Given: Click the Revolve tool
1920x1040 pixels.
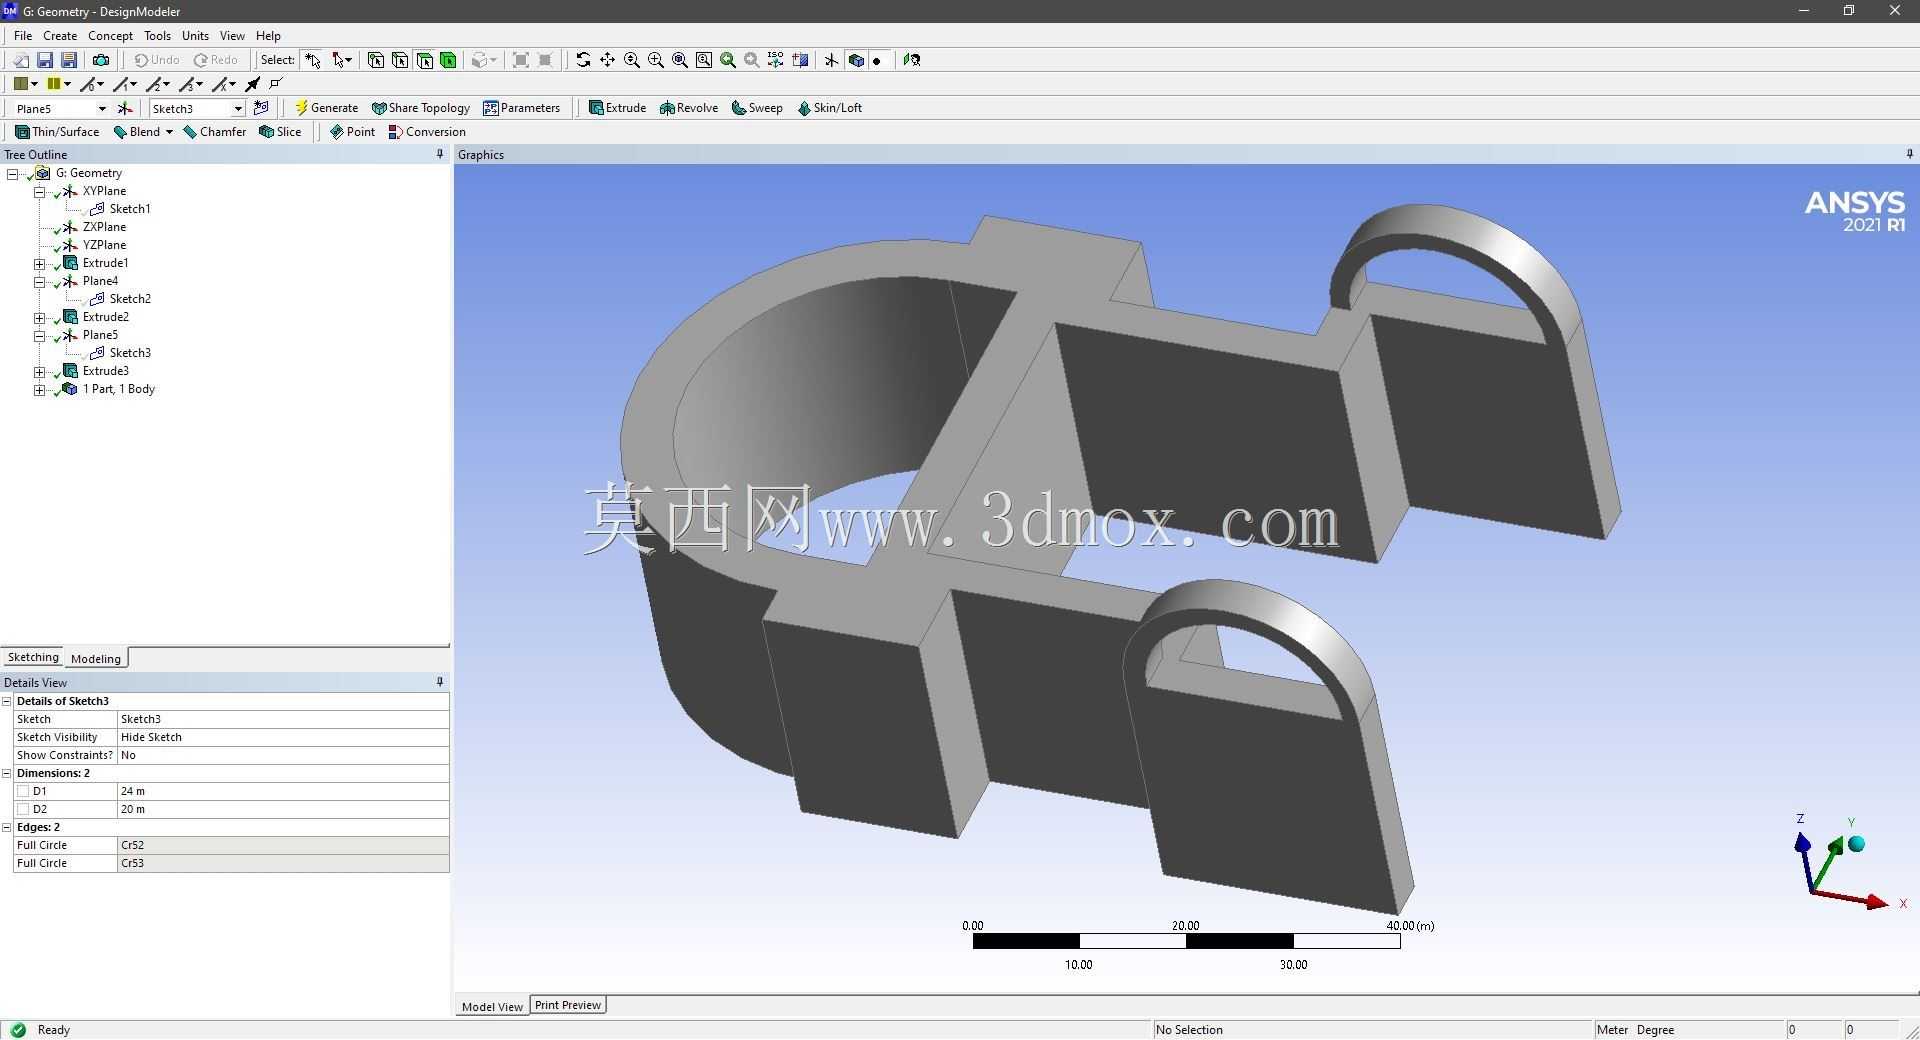Looking at the screenshot, I should pyautogui.click(x=689, y=108).
